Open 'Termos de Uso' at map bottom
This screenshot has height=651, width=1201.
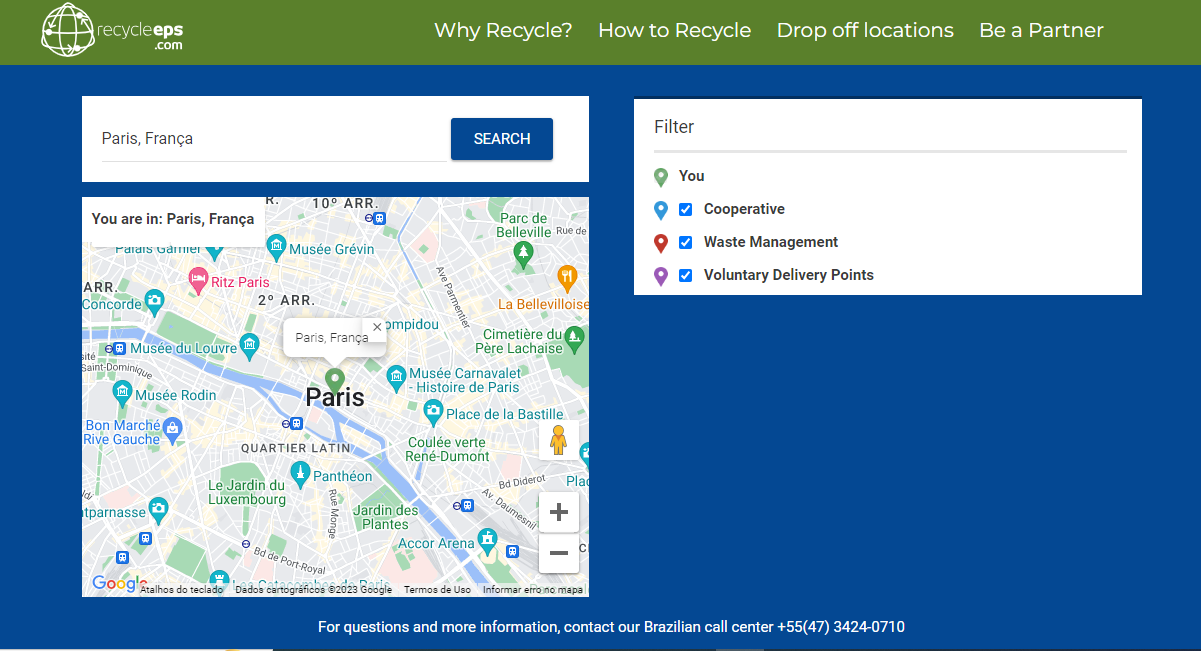(x=436, y=589)
